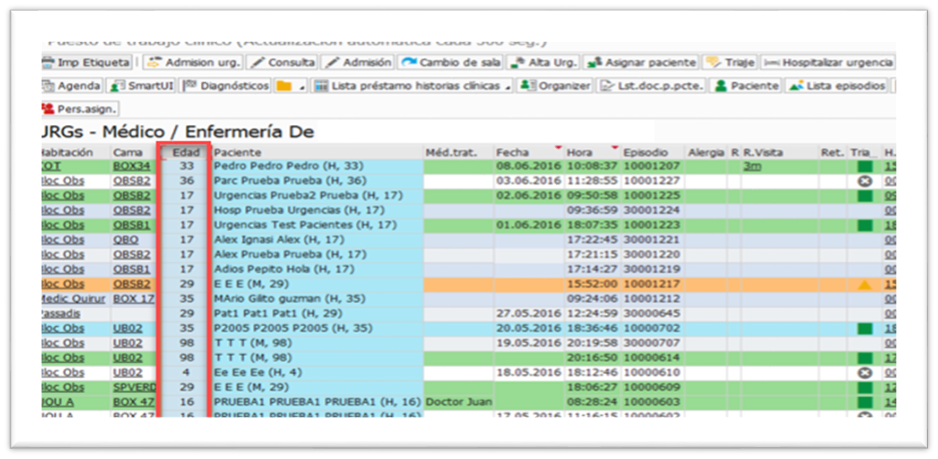Screen dimensions: 938x459
Task: Select patient Pedro Pedro Pedro (H, 33)
Action: click(x=290, y=166)
